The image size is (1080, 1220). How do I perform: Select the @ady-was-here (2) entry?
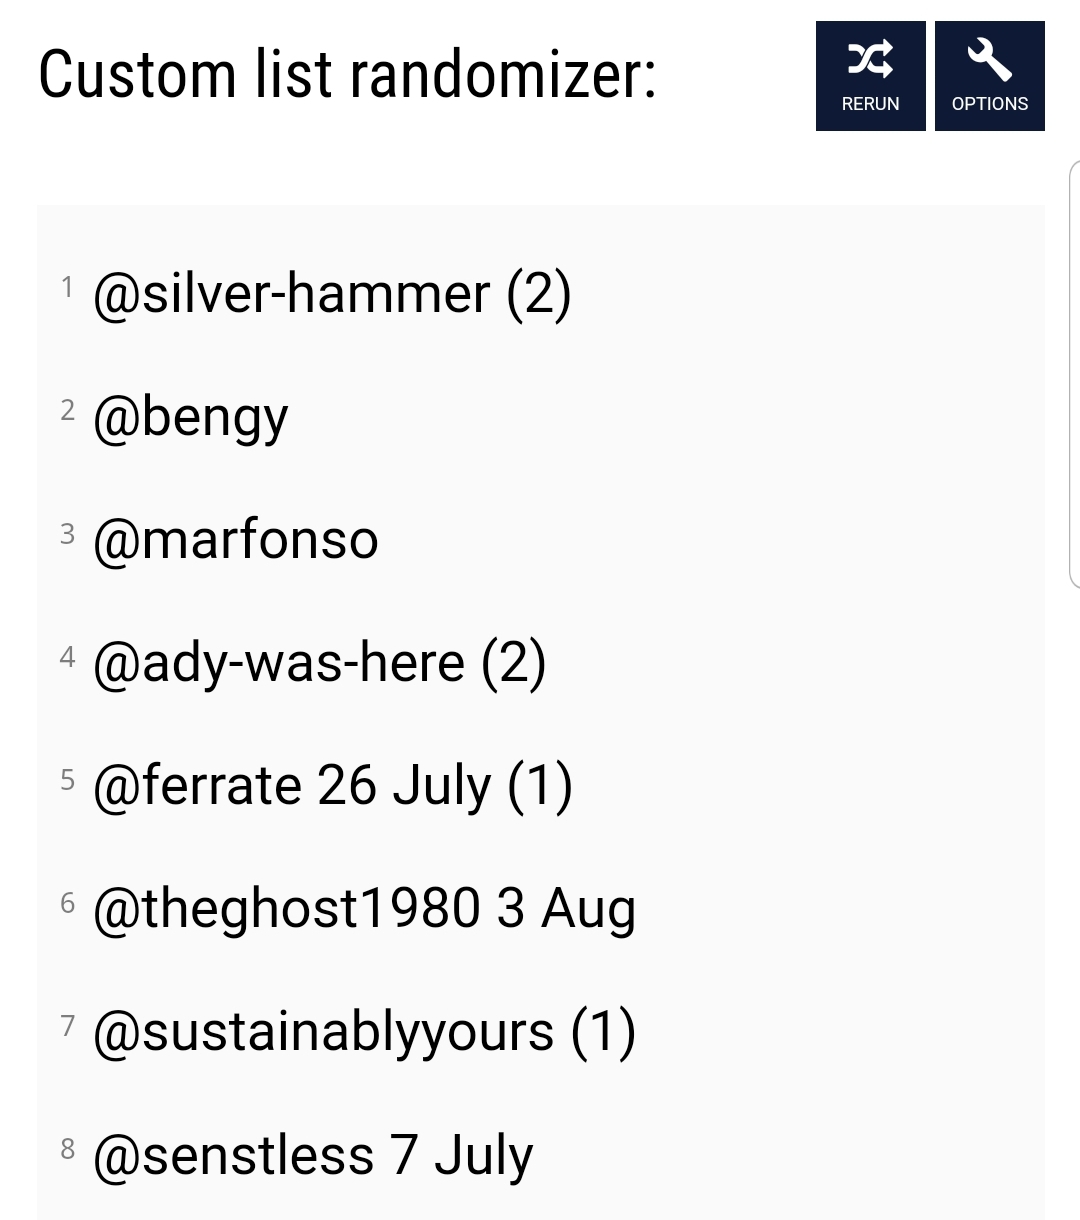click(319, 663)
